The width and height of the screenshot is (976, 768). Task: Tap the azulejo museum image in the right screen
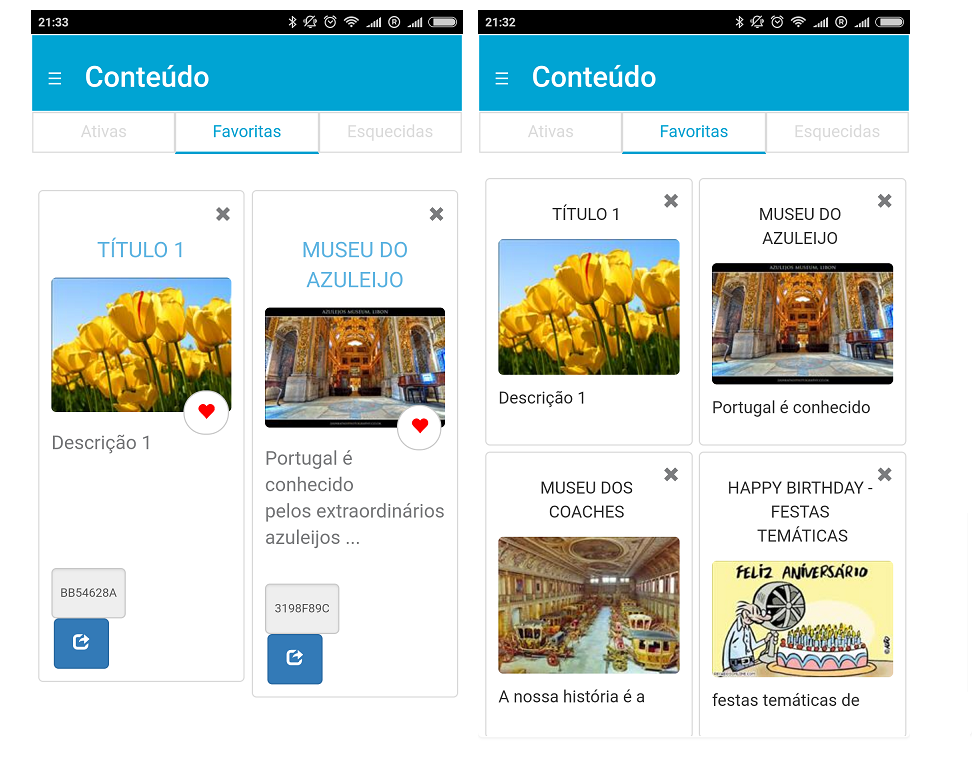[802, 324]
